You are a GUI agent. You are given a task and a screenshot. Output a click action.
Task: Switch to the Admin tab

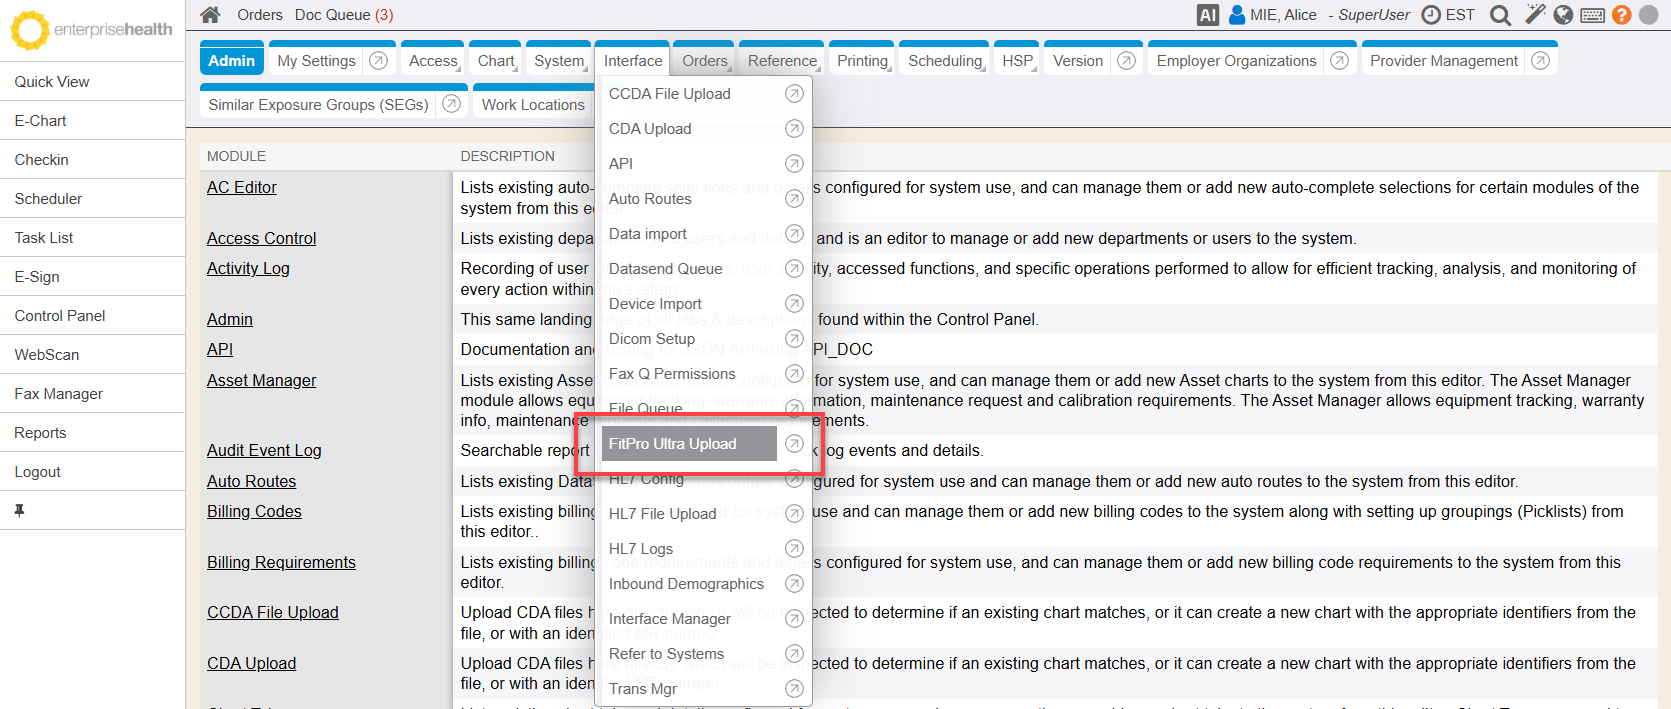coord(232,61)
